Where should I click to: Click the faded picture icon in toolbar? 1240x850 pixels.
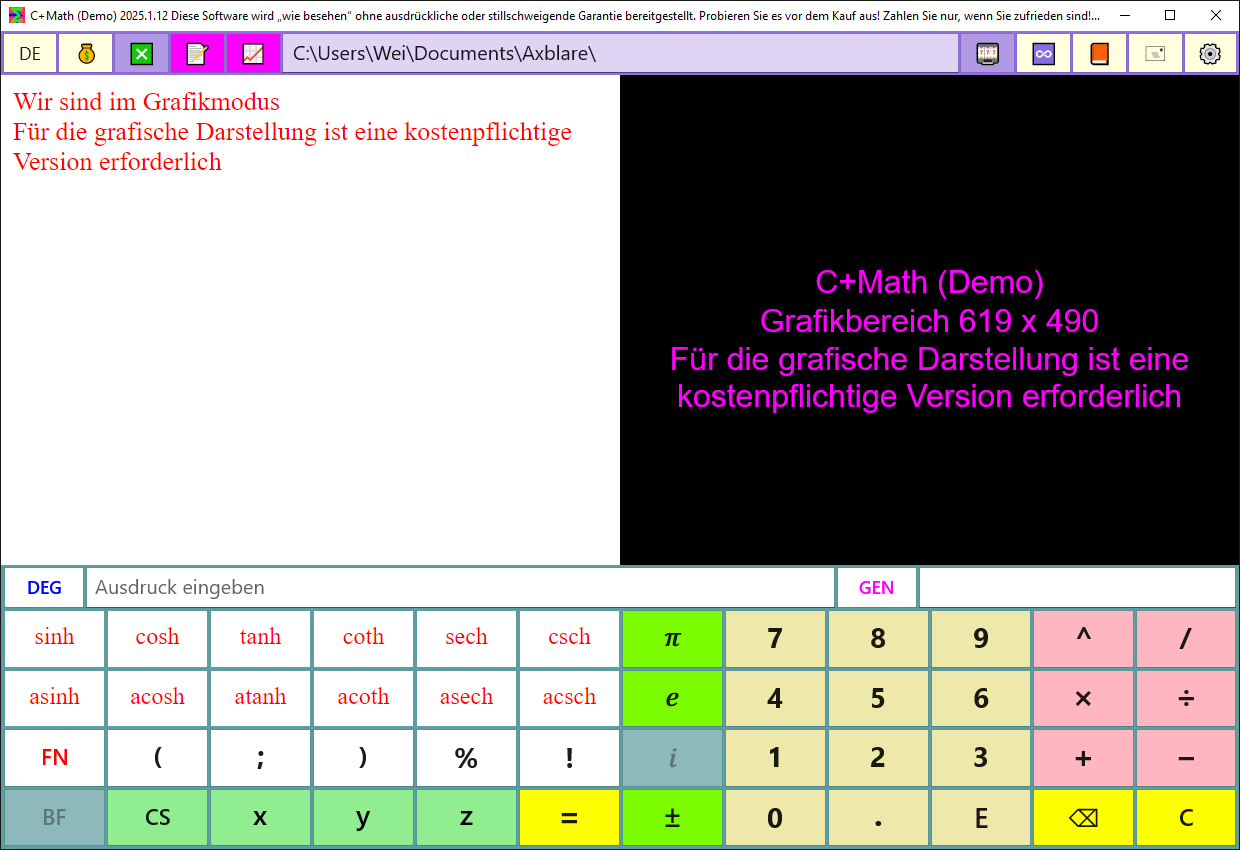(1156, 54)
